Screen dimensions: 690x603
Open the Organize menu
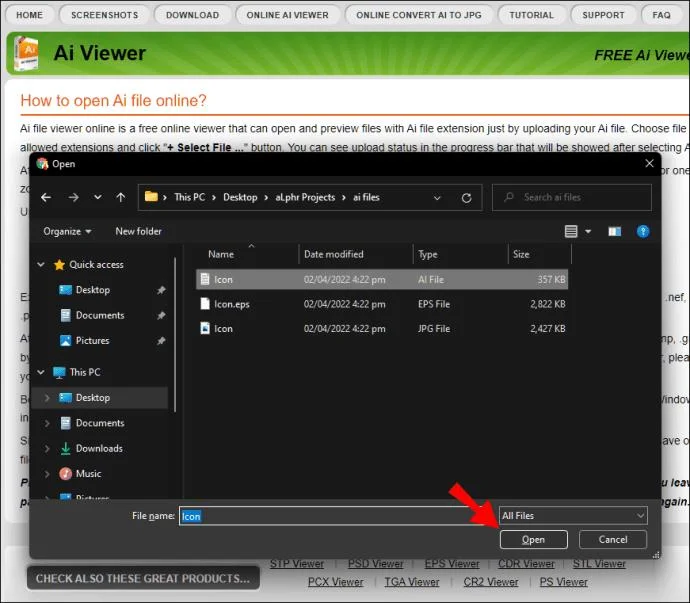click(x=67, y=232)
